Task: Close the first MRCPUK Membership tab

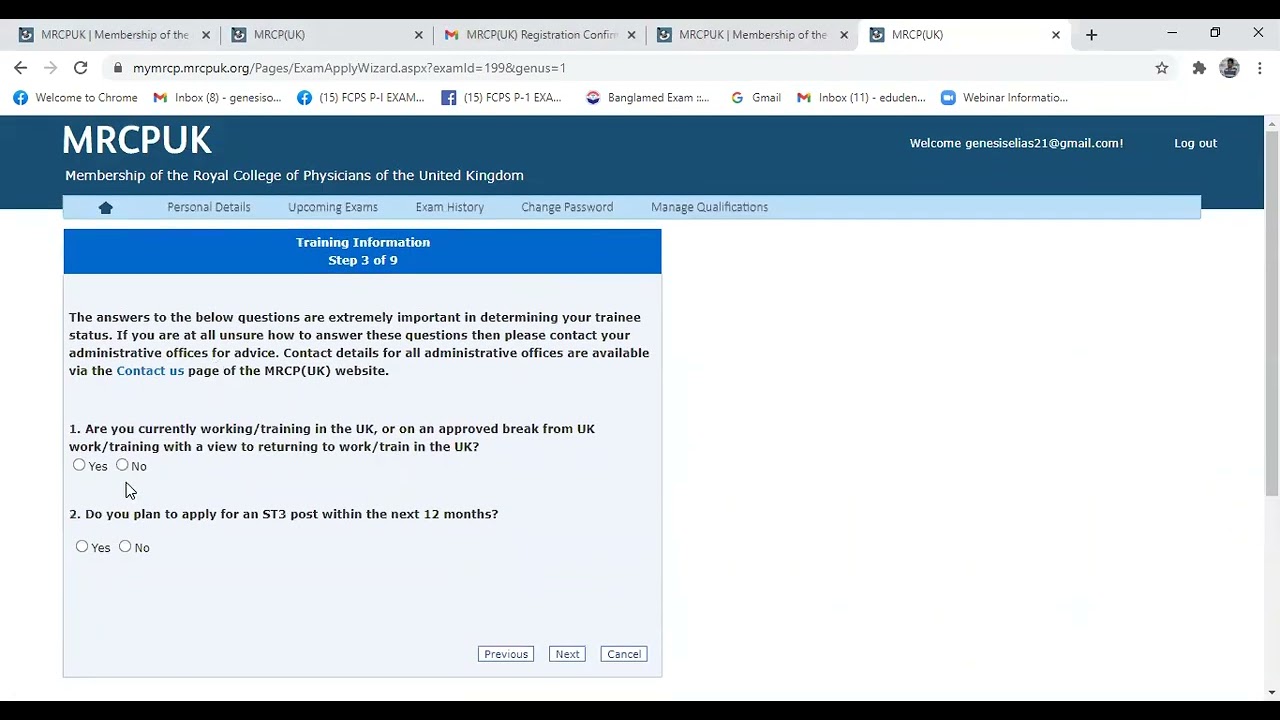Action: pyautogui.click(x=206, y=35)
